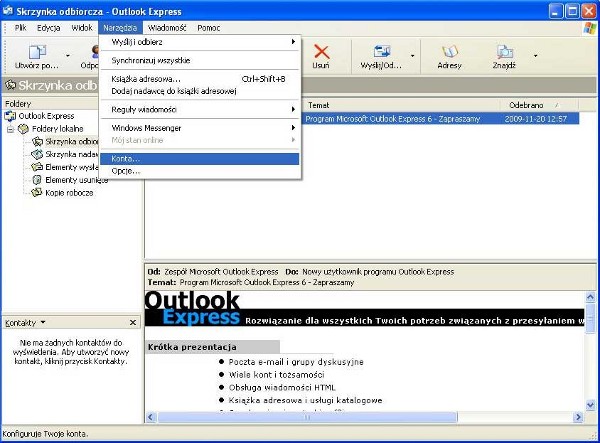Viewport: 600px width, 443px height.
Task: Expand Reguły wiadomości submenu arrow
Action: (x=293, y=109)
